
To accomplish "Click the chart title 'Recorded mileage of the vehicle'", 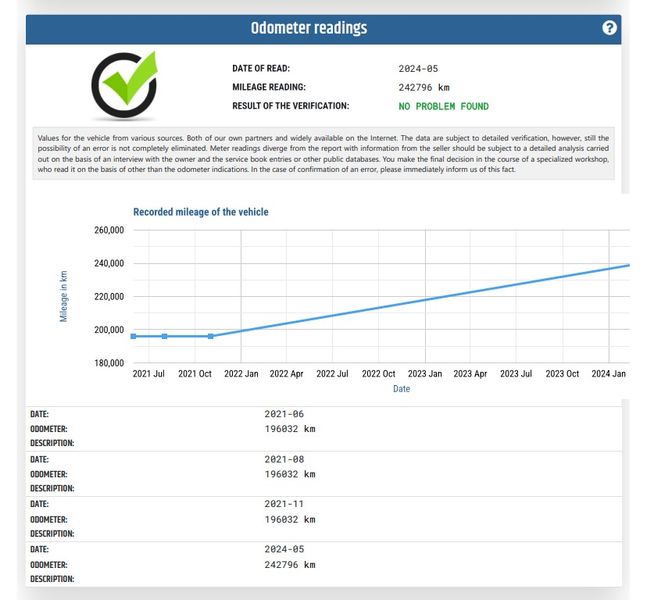I will (201, 212).
